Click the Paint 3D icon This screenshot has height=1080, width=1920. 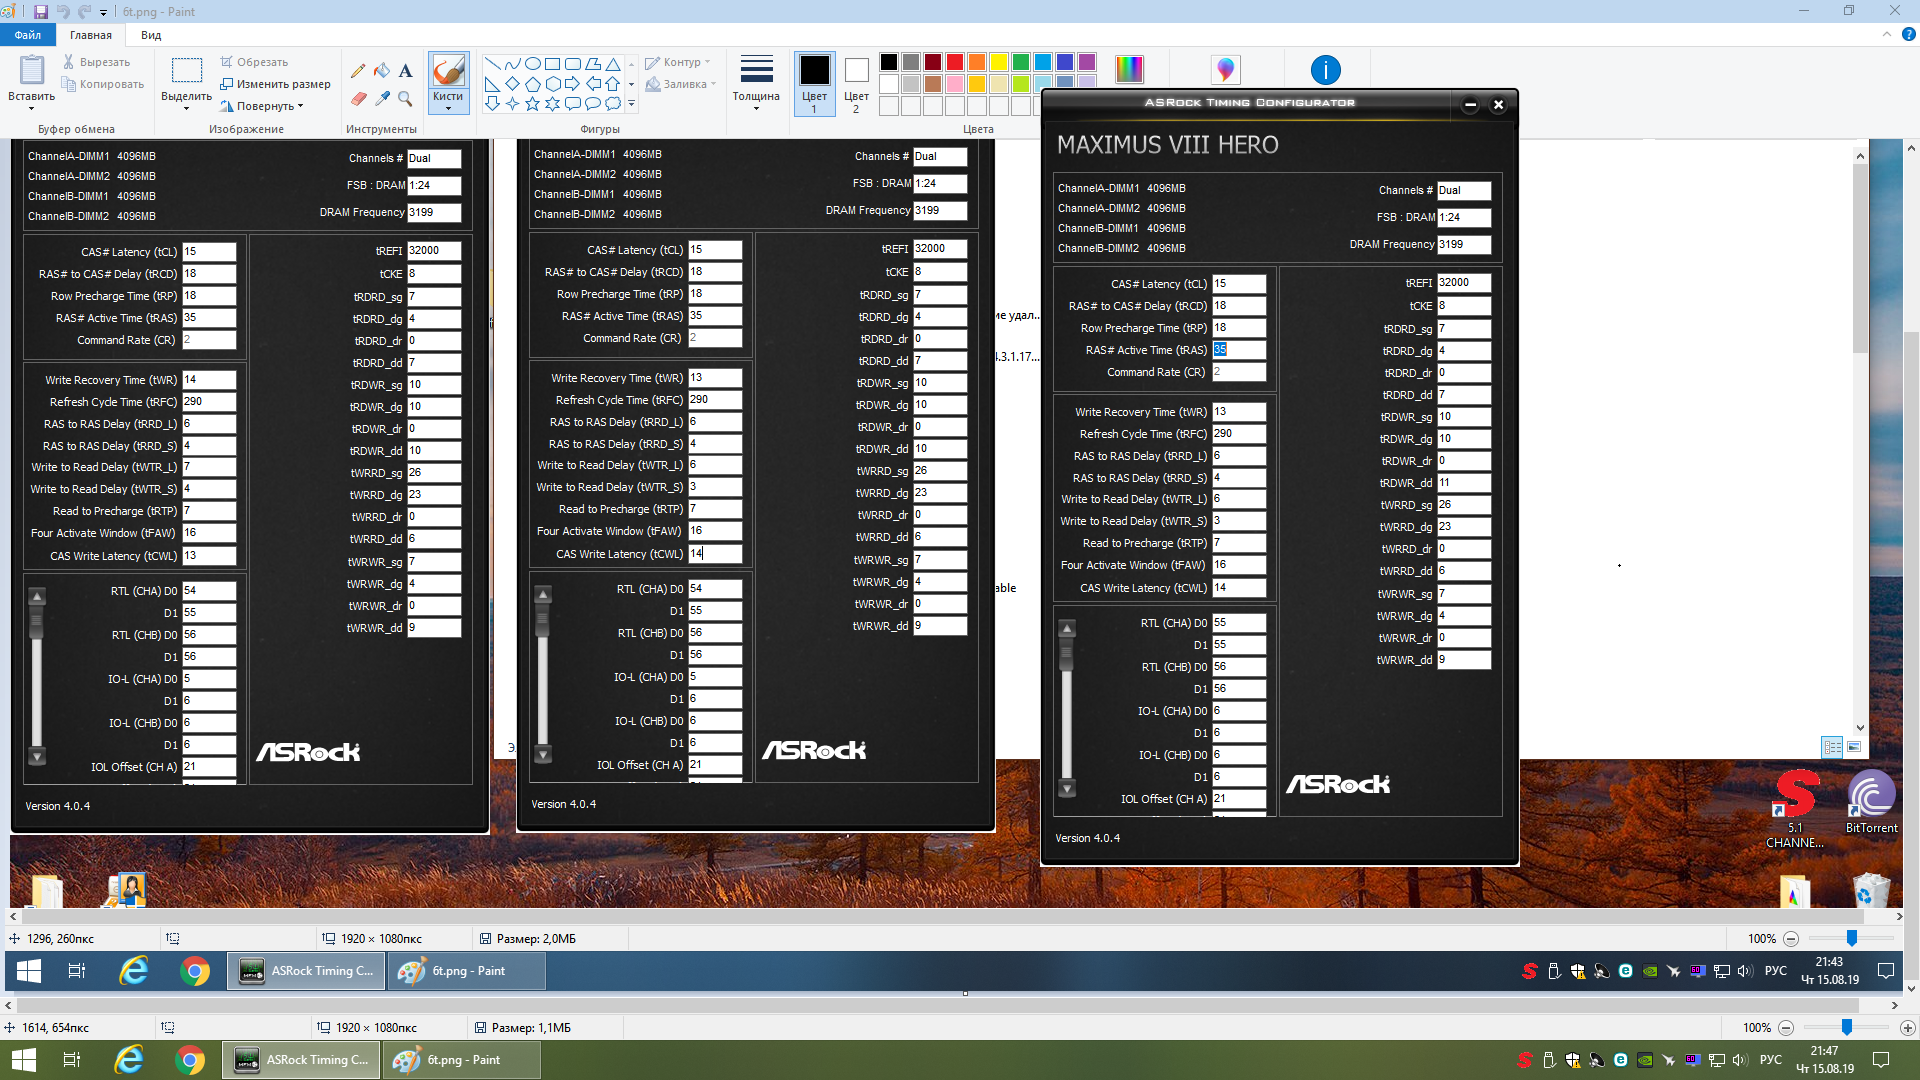tap(1225, 70)
